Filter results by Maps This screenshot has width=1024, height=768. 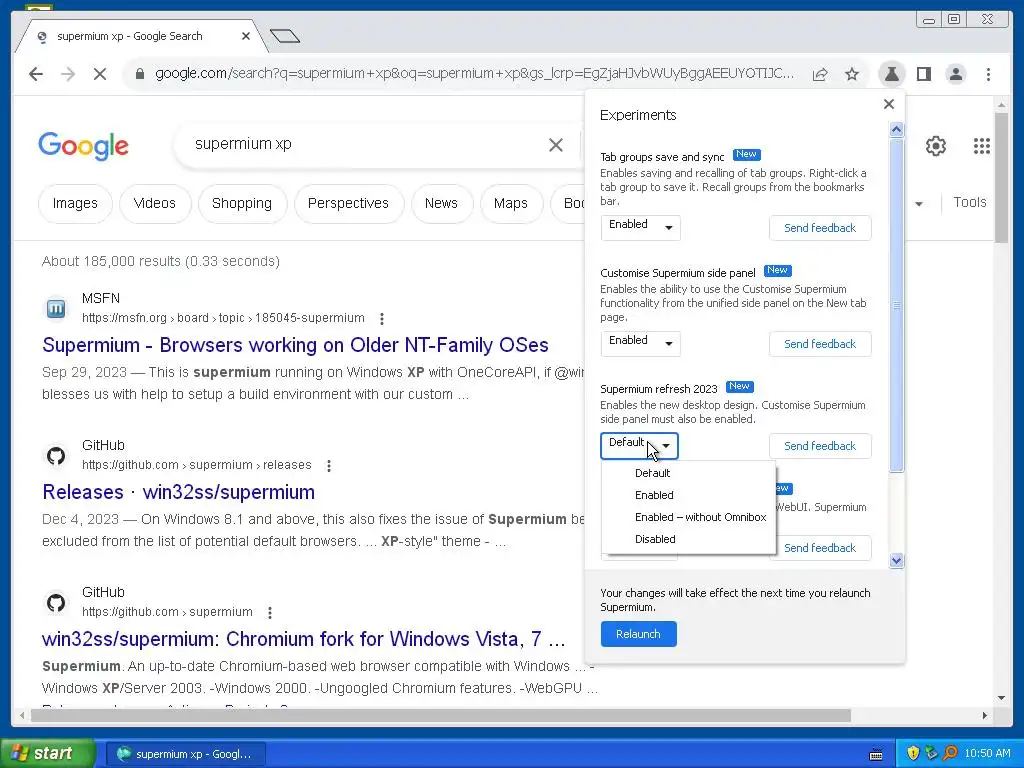[x=511, y=204]
